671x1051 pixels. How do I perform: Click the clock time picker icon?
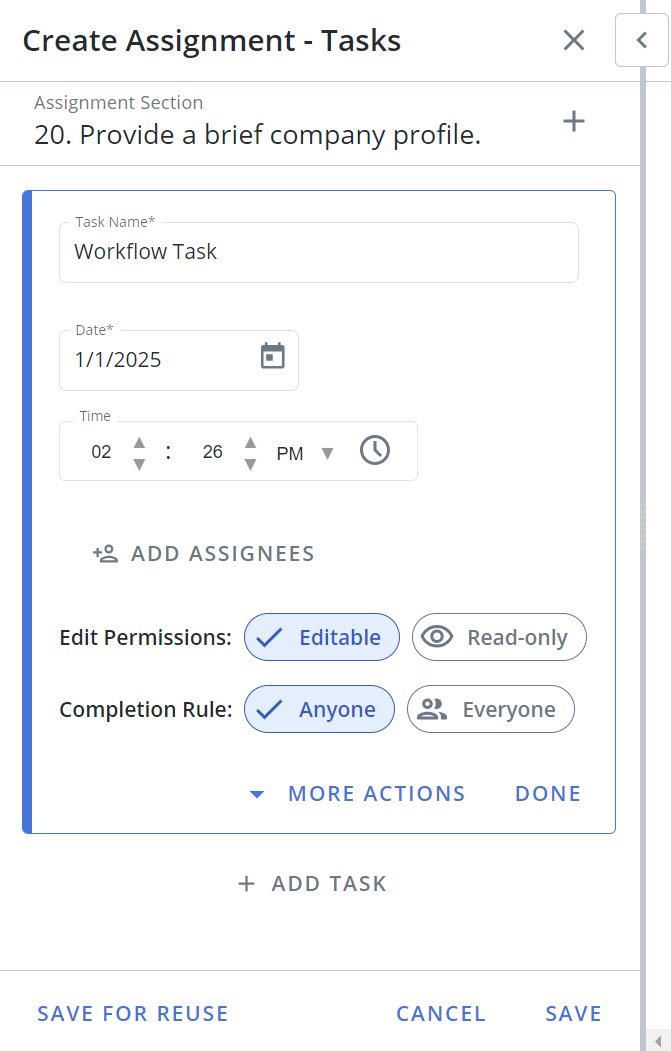pos(375,450)
